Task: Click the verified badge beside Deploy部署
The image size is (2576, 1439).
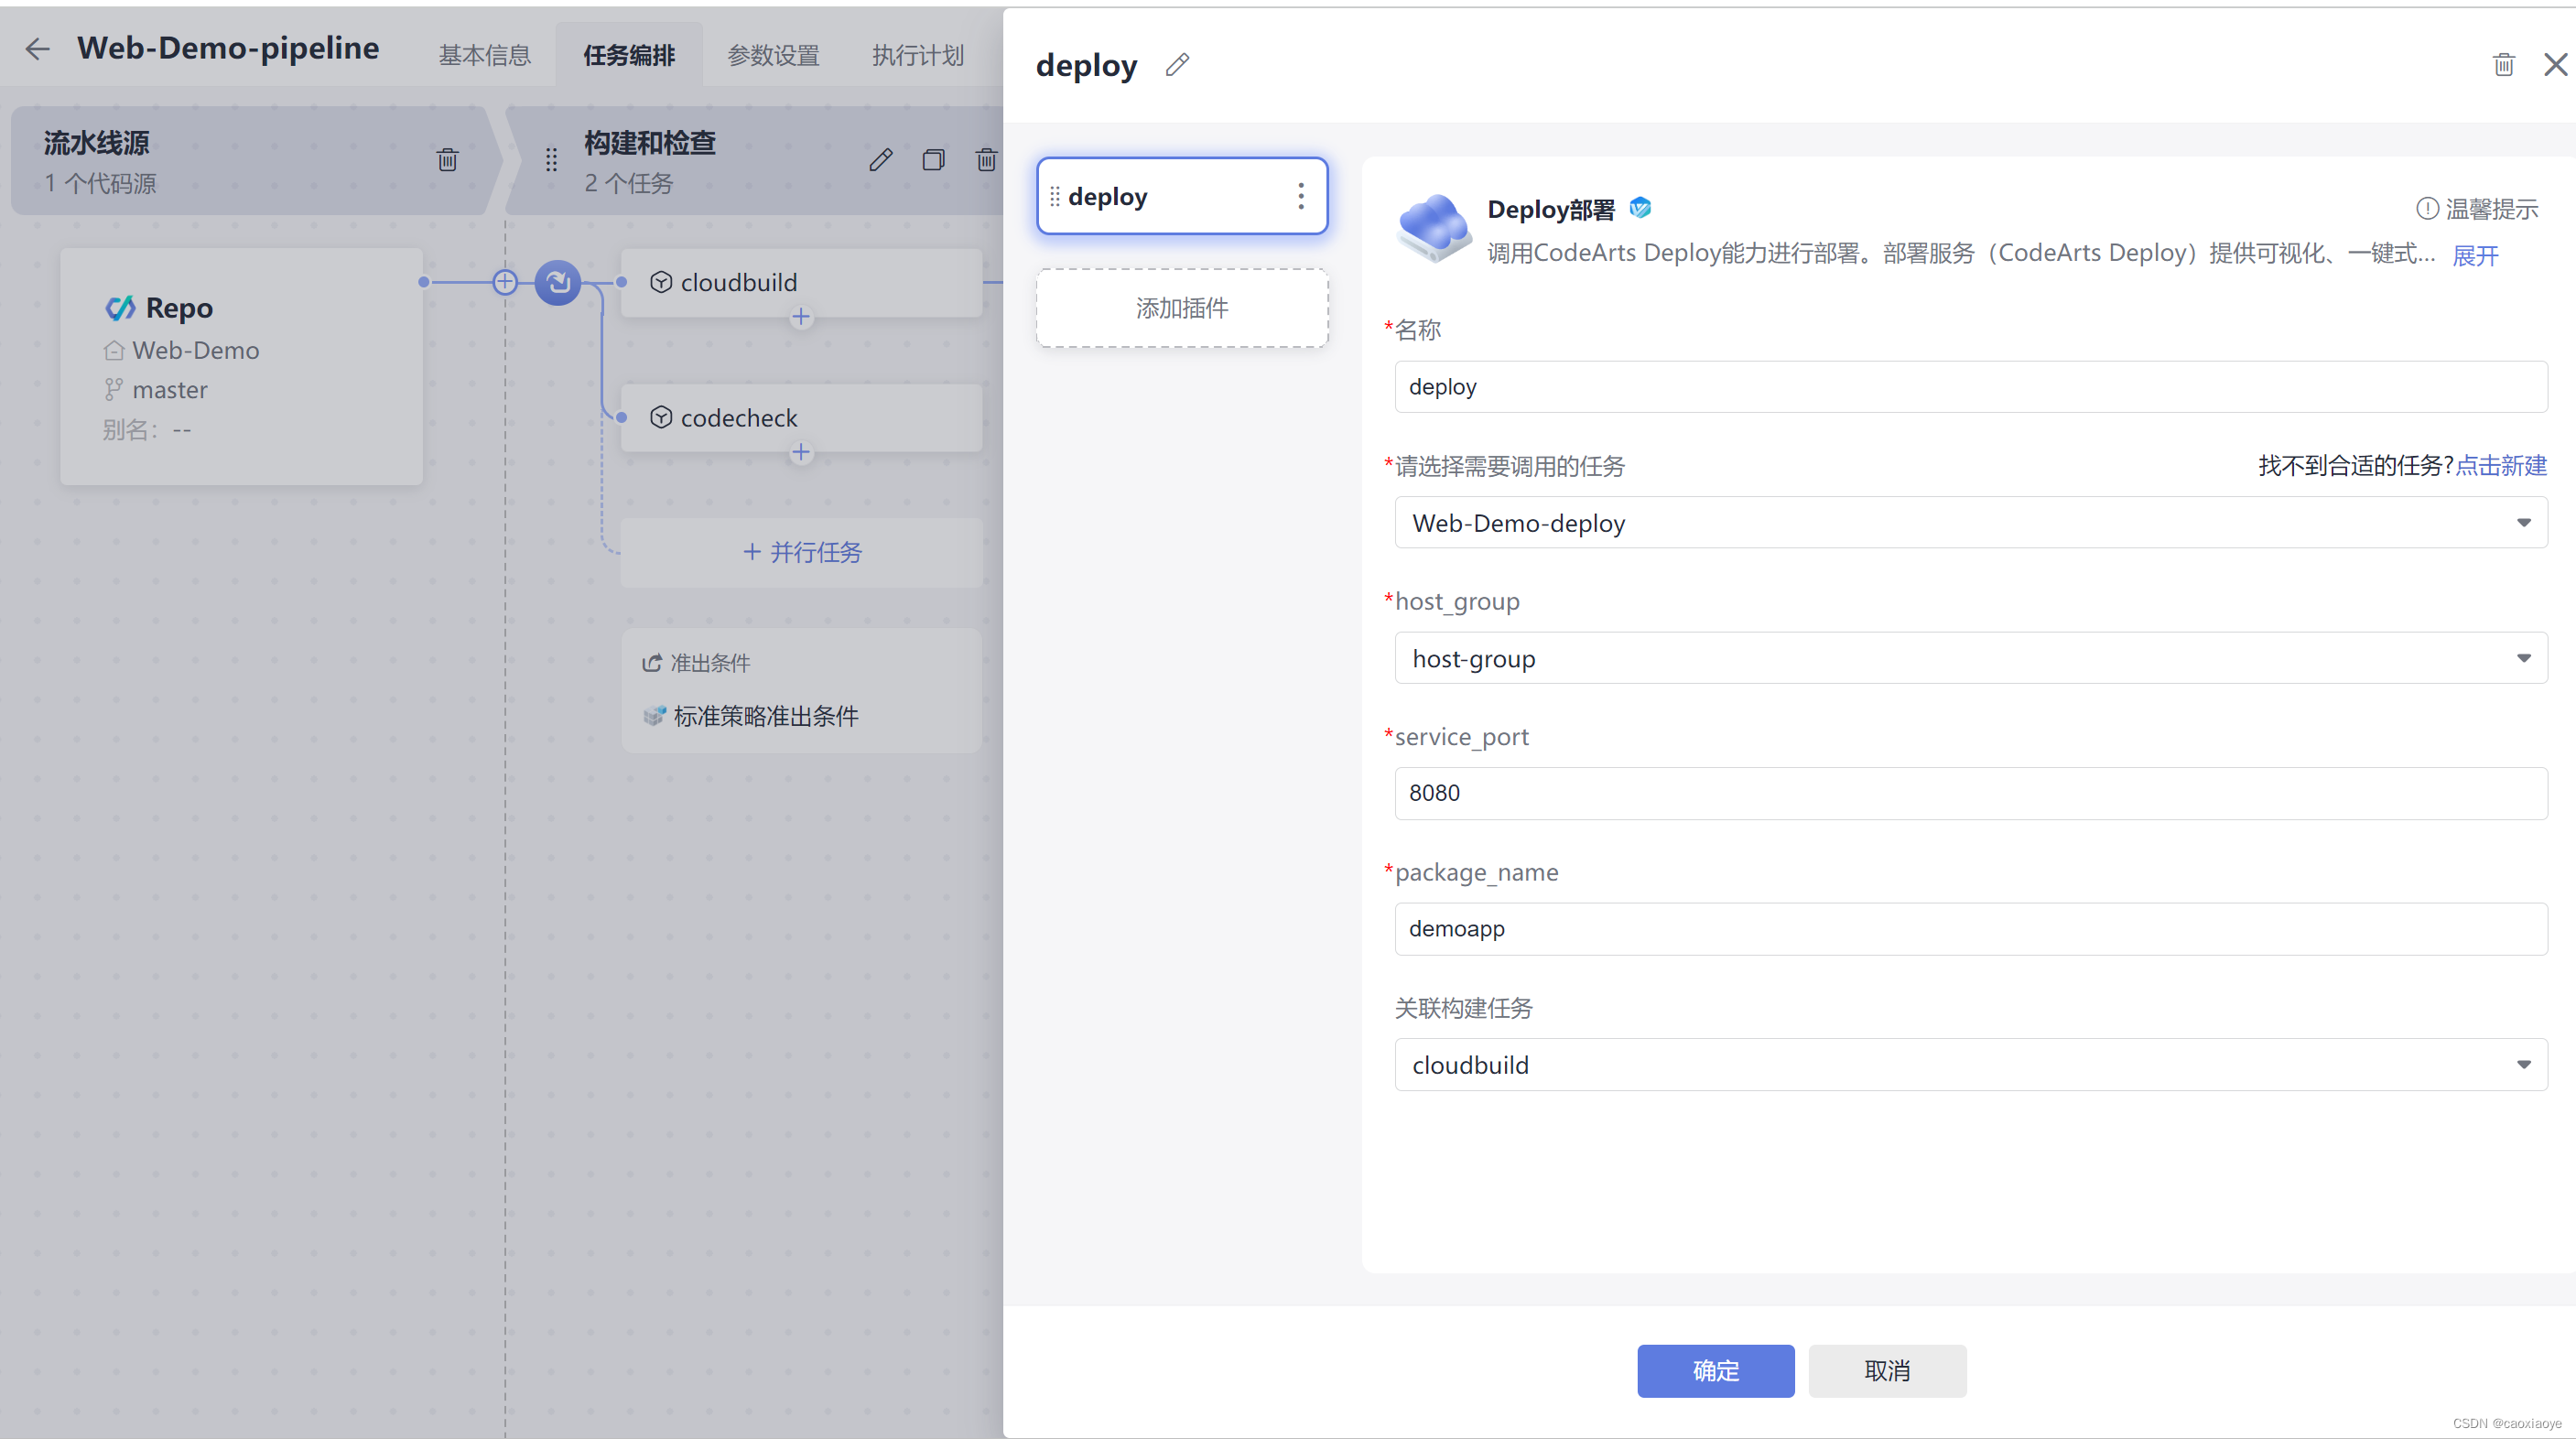Action: click(x=1640, y=208)
